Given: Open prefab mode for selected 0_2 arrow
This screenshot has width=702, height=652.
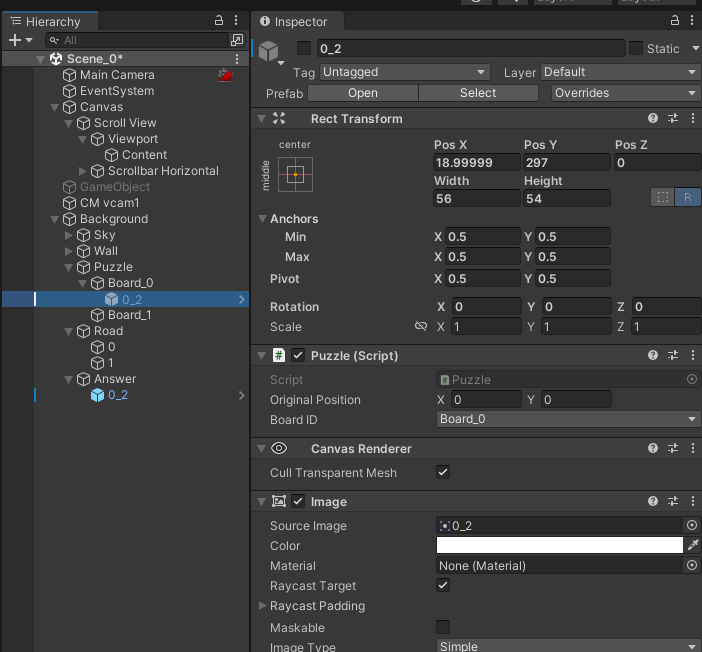Looking at the screenshot, I should pyautogui.click(x=242, y=299).
